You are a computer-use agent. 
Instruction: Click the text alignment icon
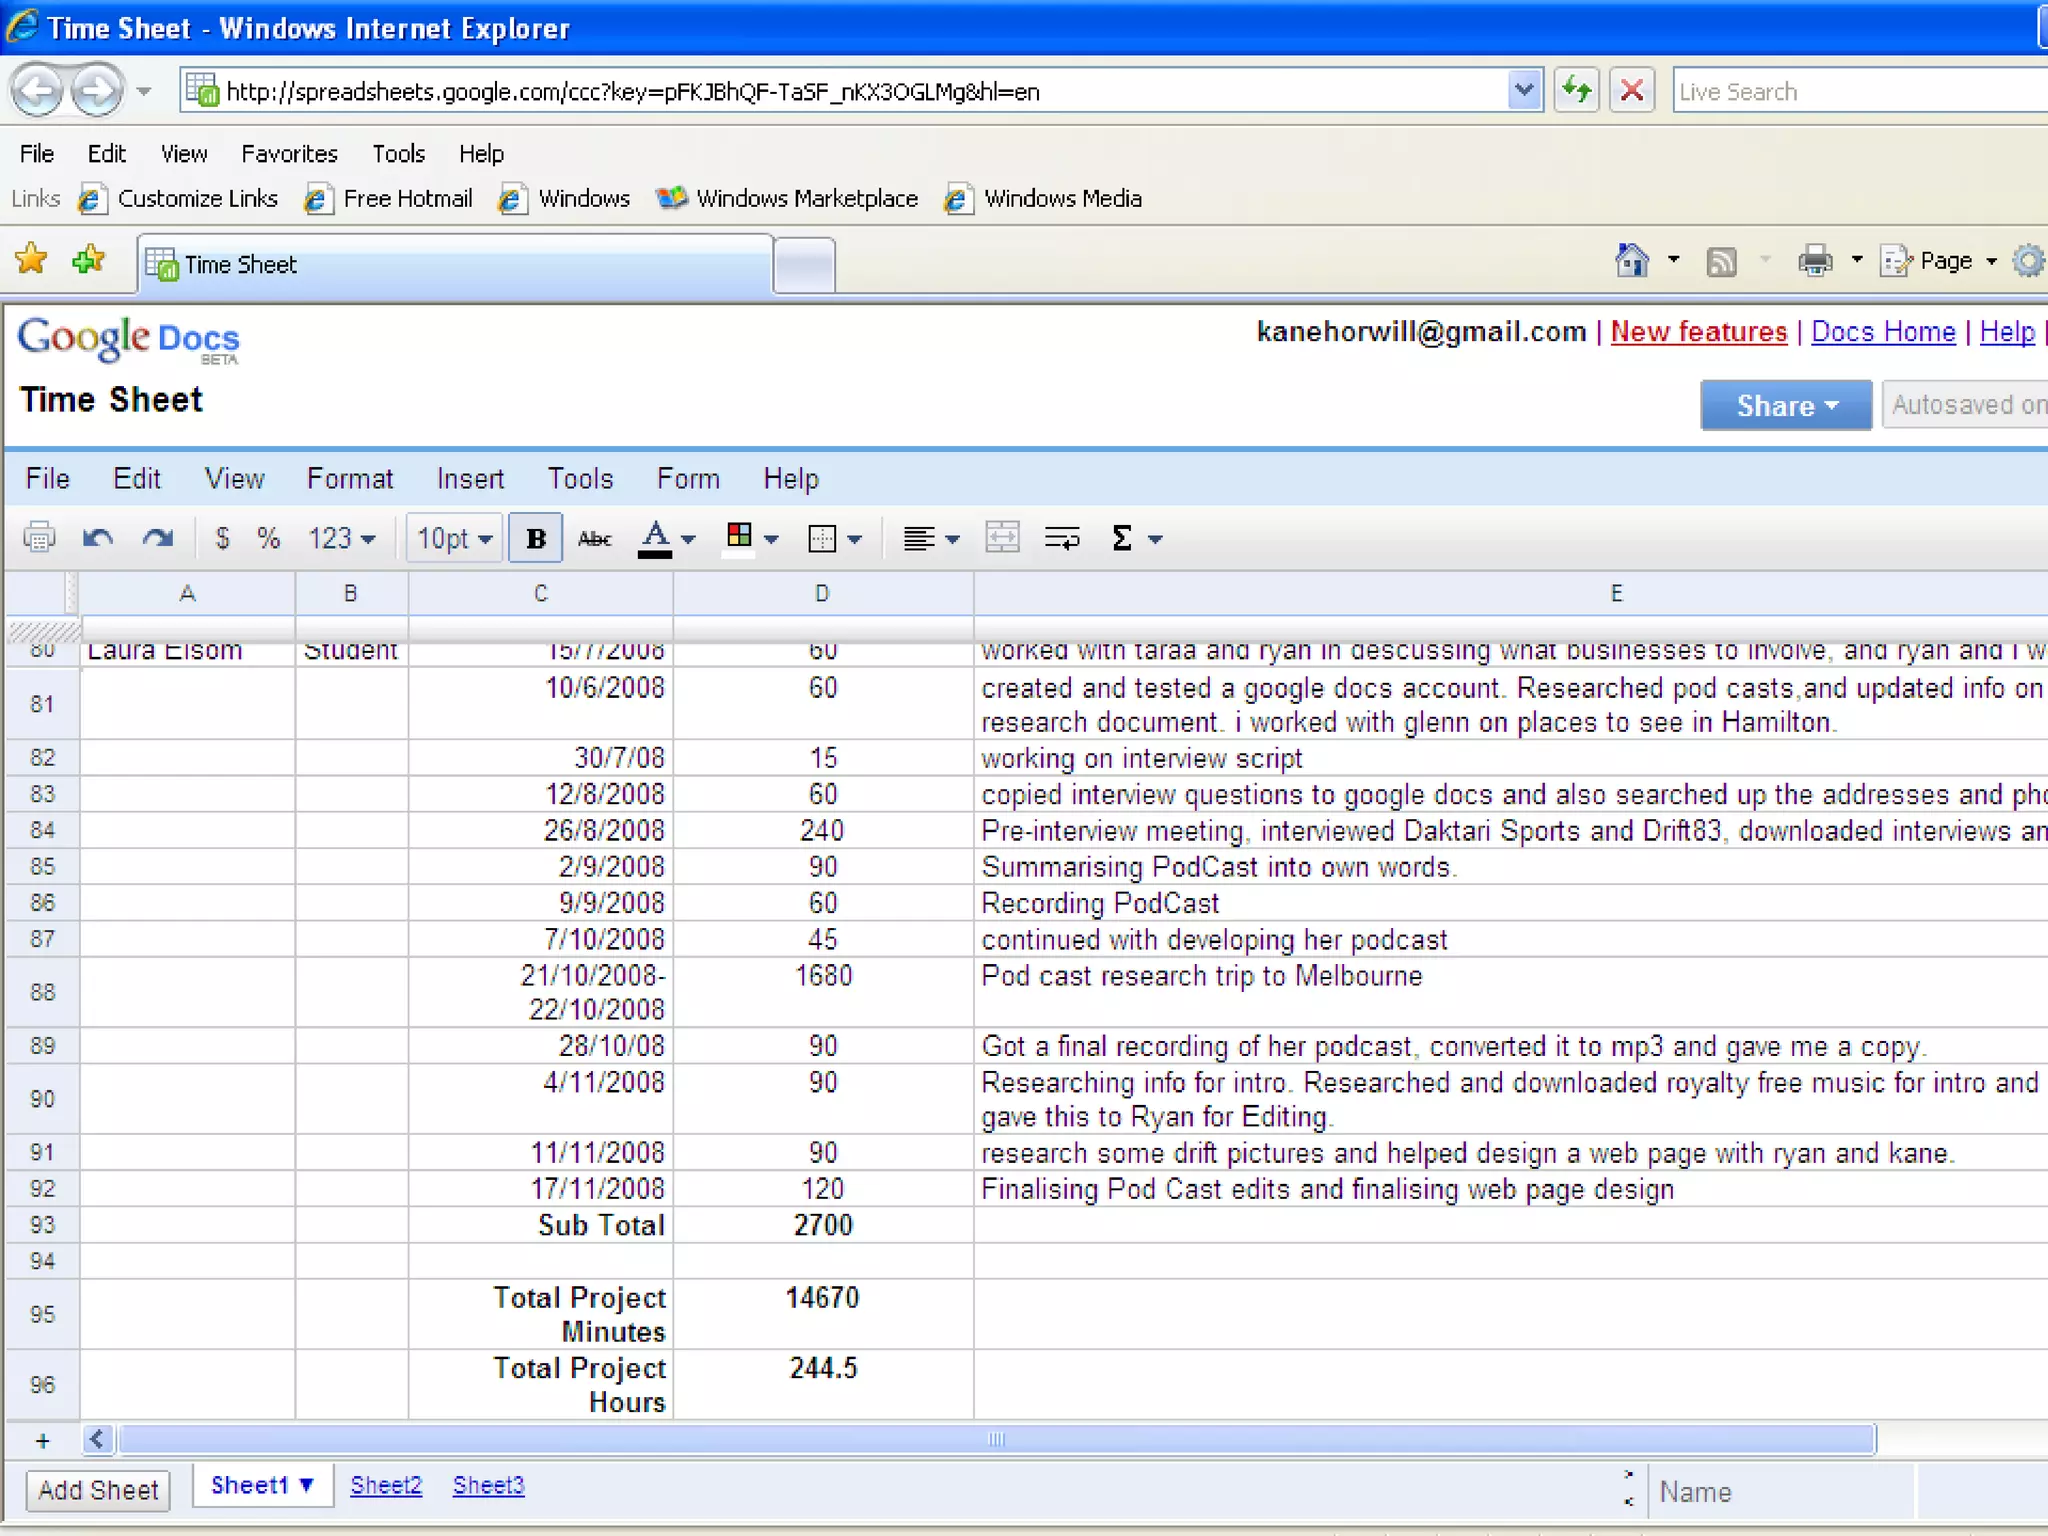coord(918,539)
